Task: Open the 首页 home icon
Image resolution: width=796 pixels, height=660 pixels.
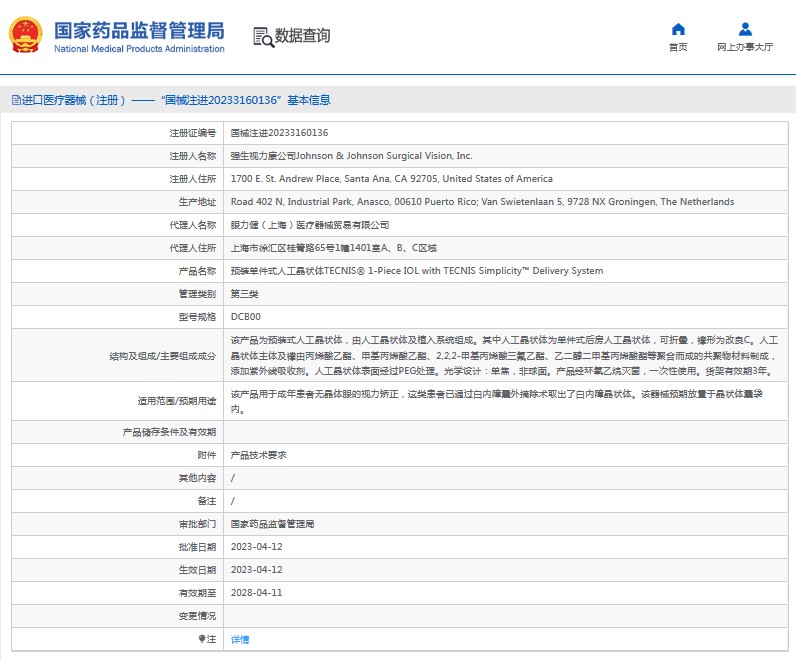Action: coord(678,29)
